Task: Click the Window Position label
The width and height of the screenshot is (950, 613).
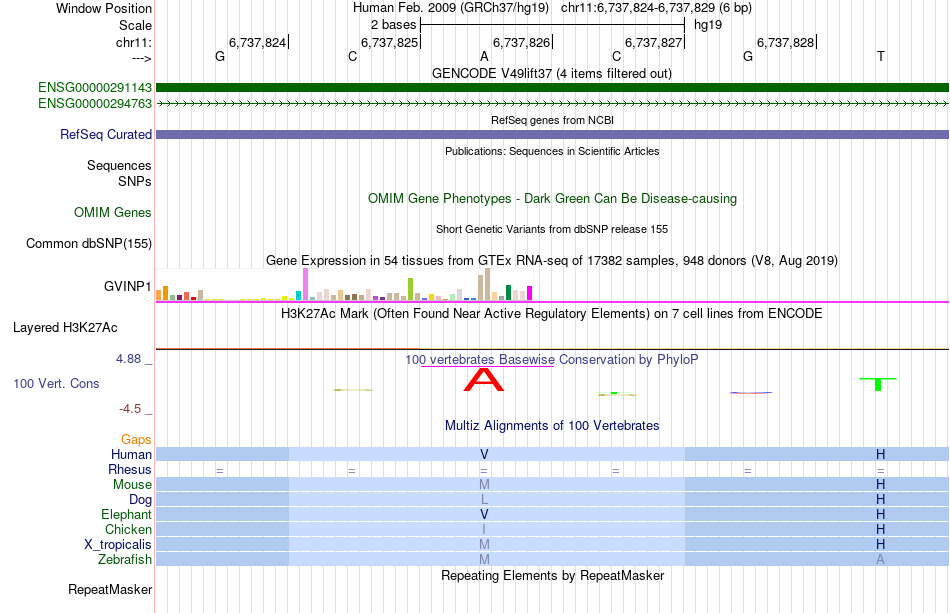Action: pyautogui.click(x=104, y=8)
